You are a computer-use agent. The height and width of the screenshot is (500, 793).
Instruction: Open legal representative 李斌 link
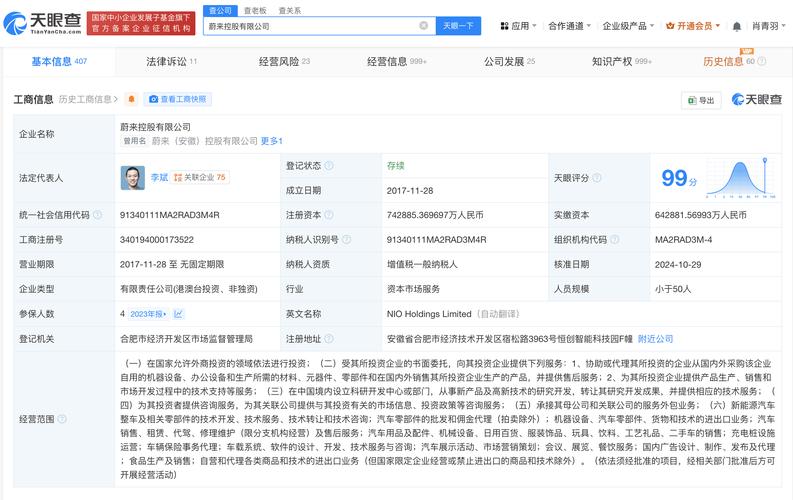coord(159,177)
